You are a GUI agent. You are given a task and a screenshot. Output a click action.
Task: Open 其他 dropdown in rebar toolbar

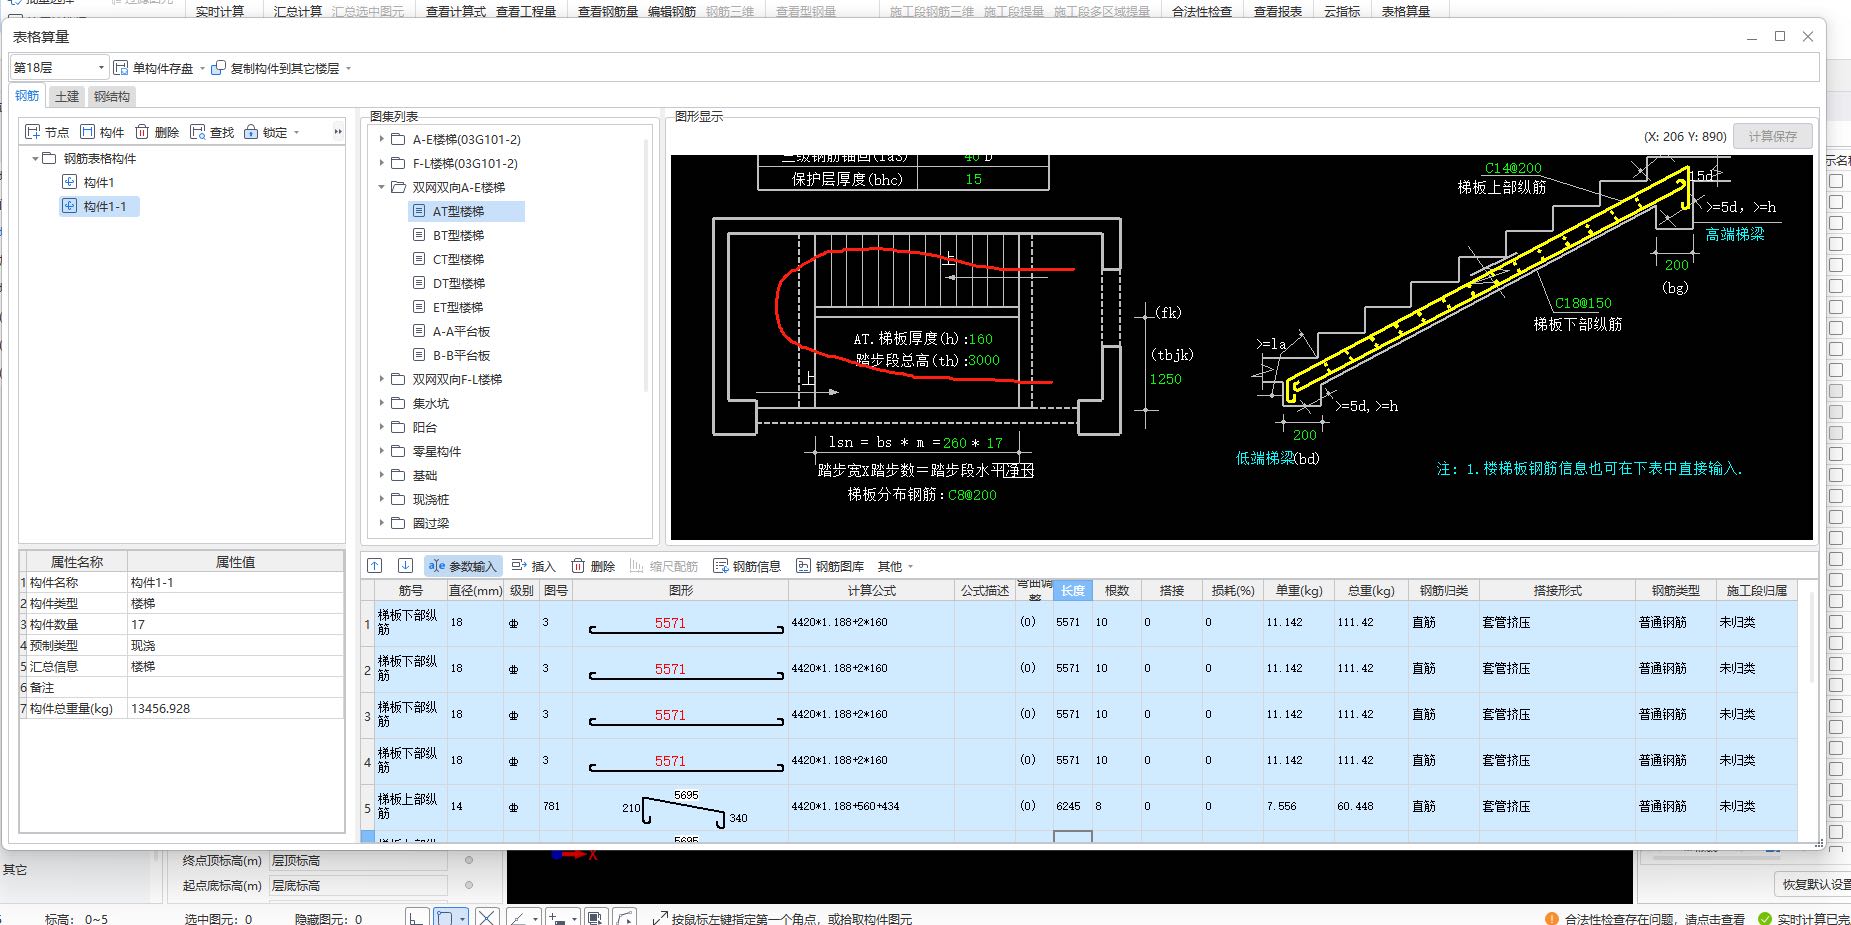[x=911, y=567]
